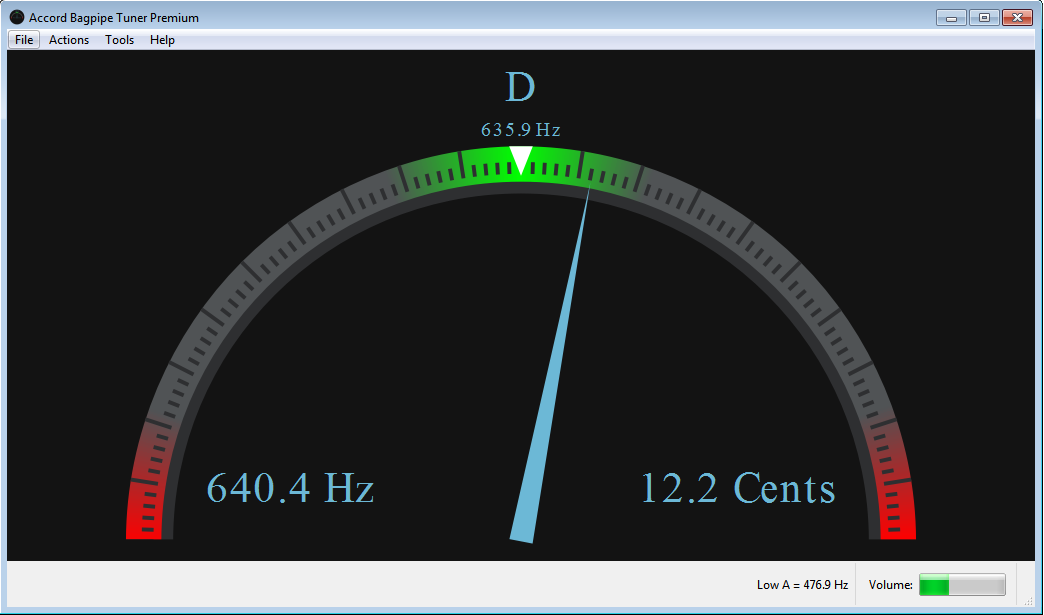The height and width of the screenshot is (615, 1044).
Task: Click the window title Accord Bagpipe Tuner Premium
Action: click(114, 18)
